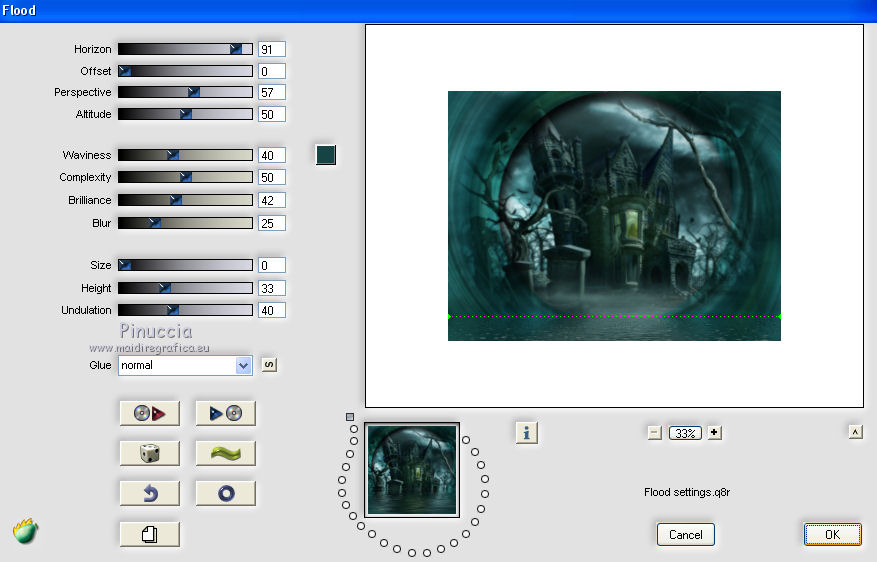Click the Flaming Pear logo icon
877x562 pixels.
[x=26, y=531]
